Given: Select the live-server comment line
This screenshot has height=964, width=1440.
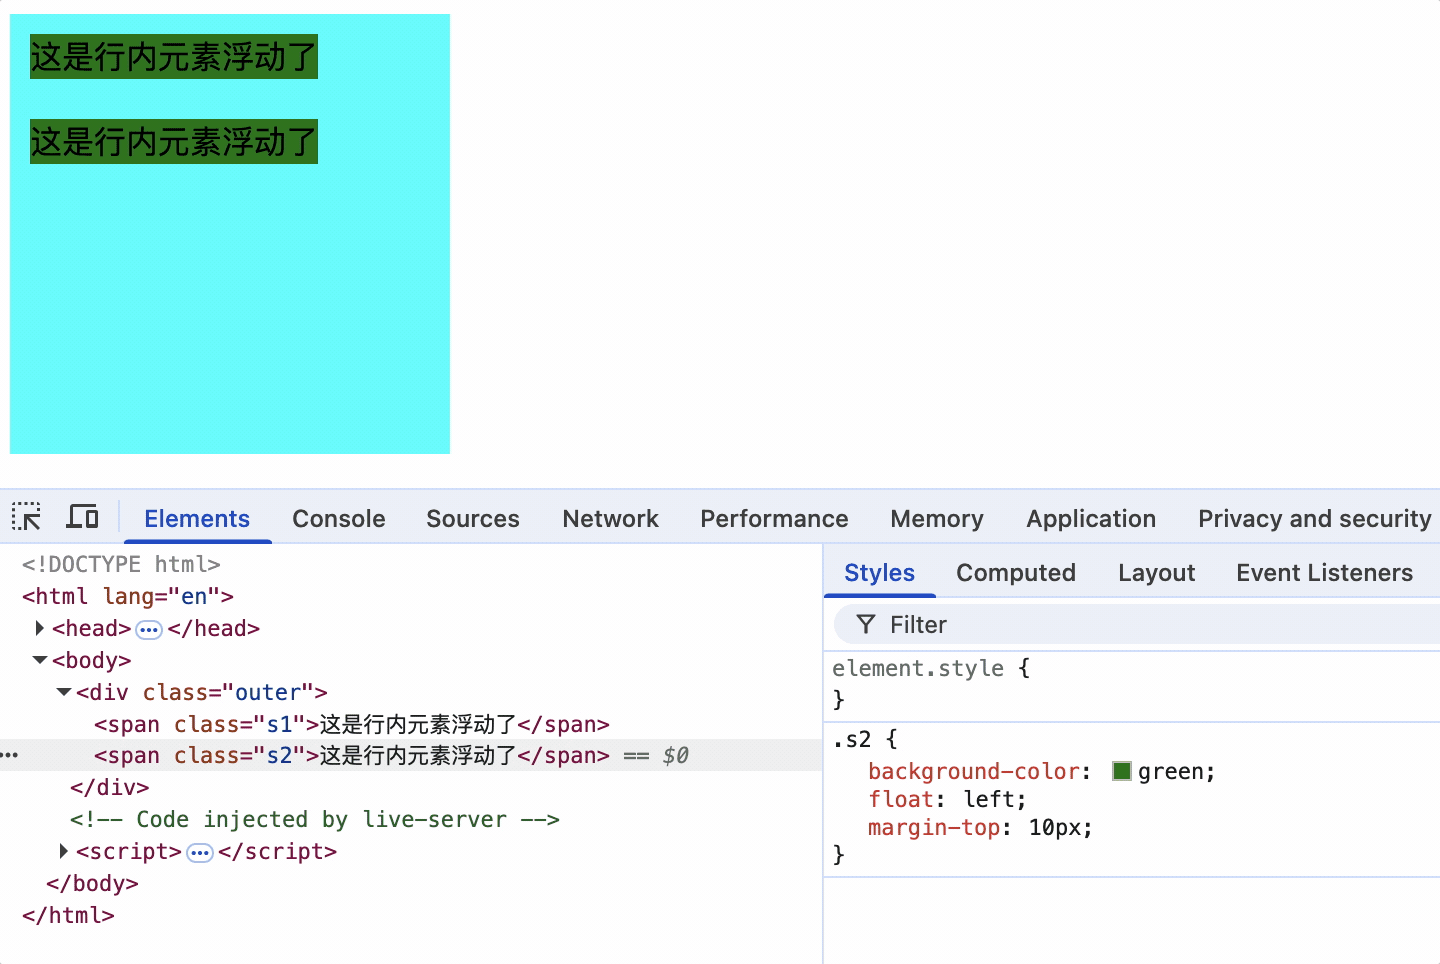Looking at the screenshot, I should (x=315, y=819).
